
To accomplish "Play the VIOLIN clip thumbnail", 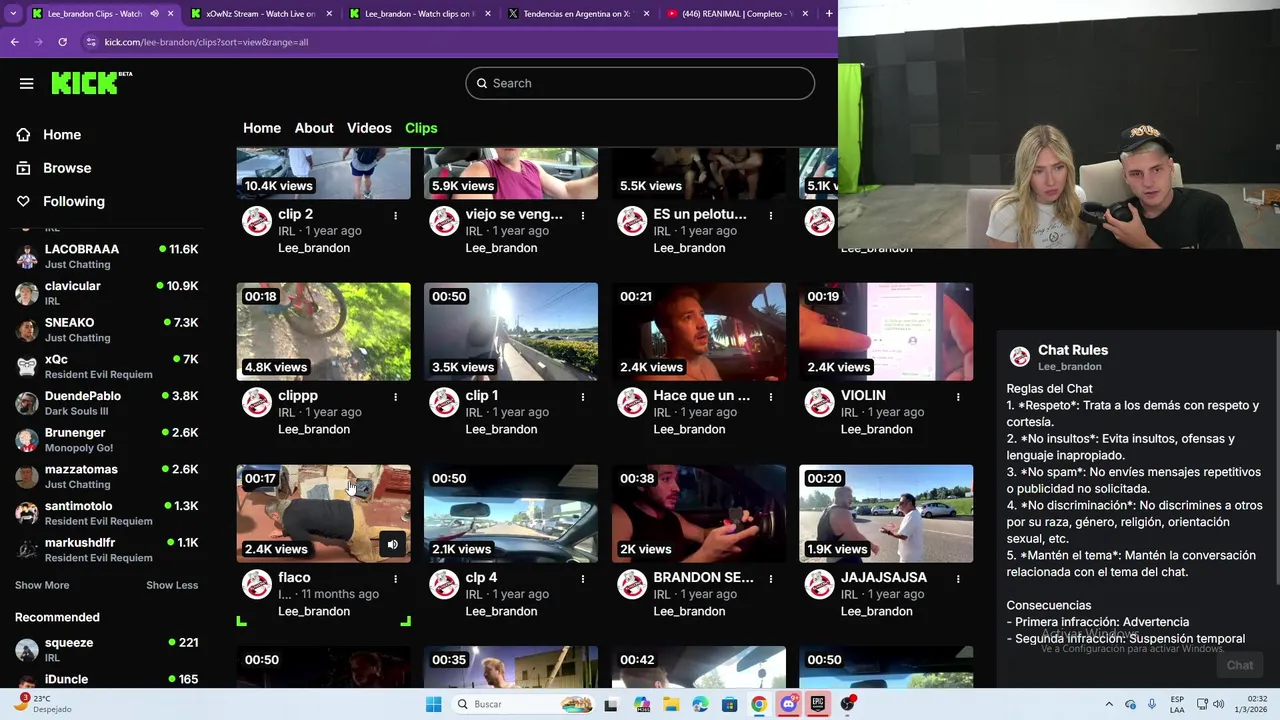I will [x=886, y=331].
